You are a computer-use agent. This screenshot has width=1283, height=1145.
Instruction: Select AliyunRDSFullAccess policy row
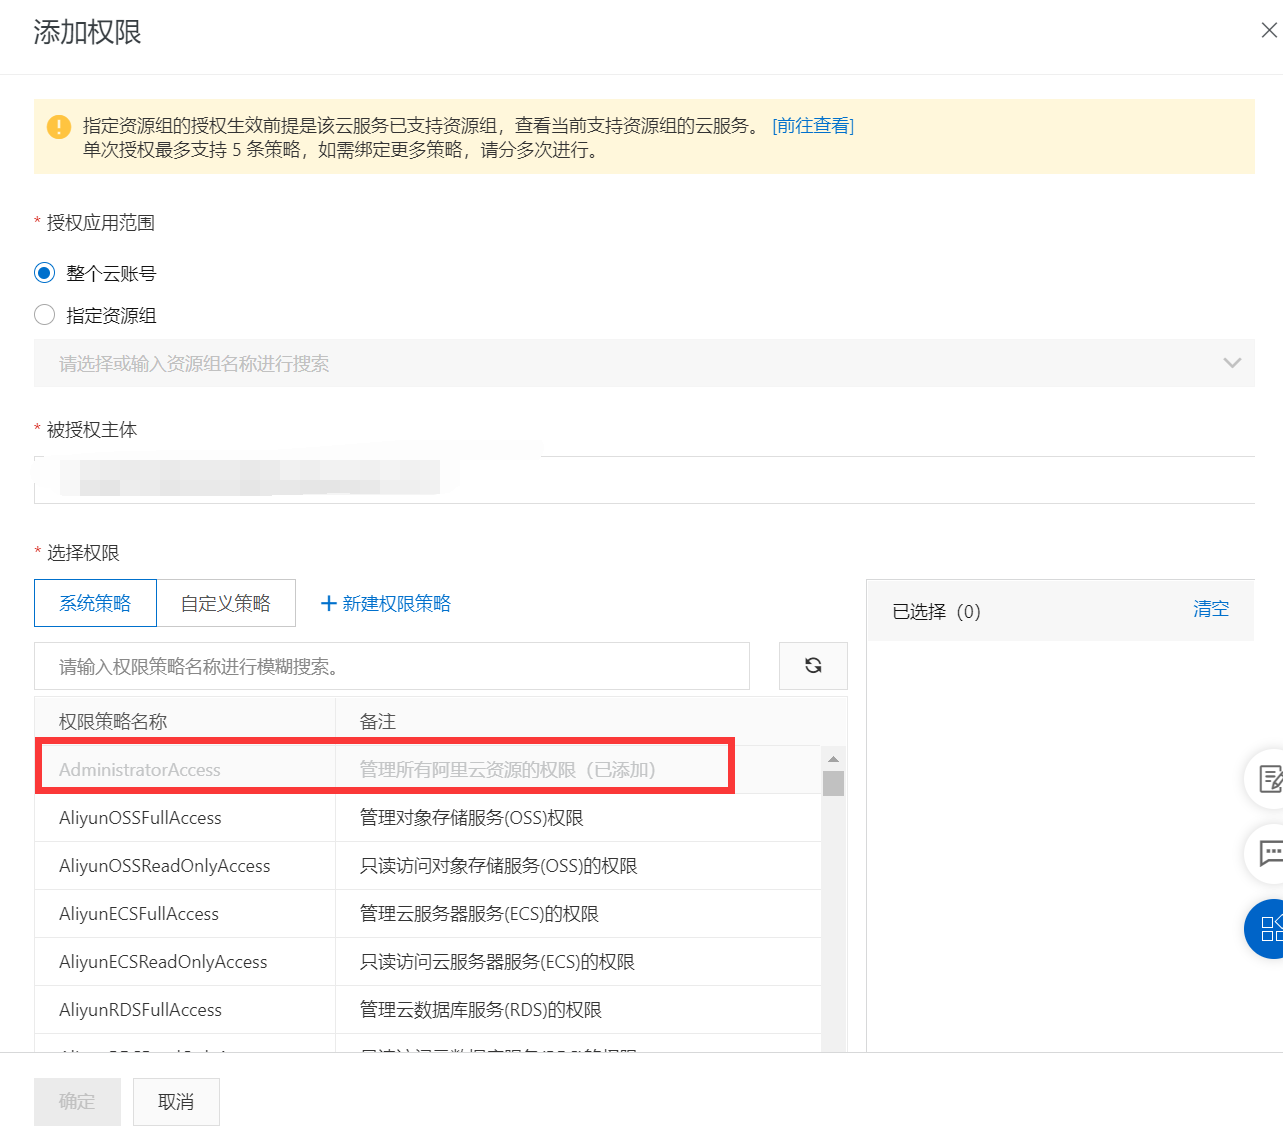point(428,1009)
